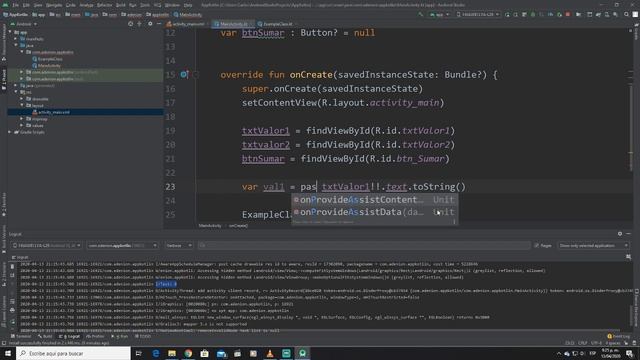This screenshot has height=360, width=640.
Task: Open the app run configuration dropdown
Action: tap(439, 15)
